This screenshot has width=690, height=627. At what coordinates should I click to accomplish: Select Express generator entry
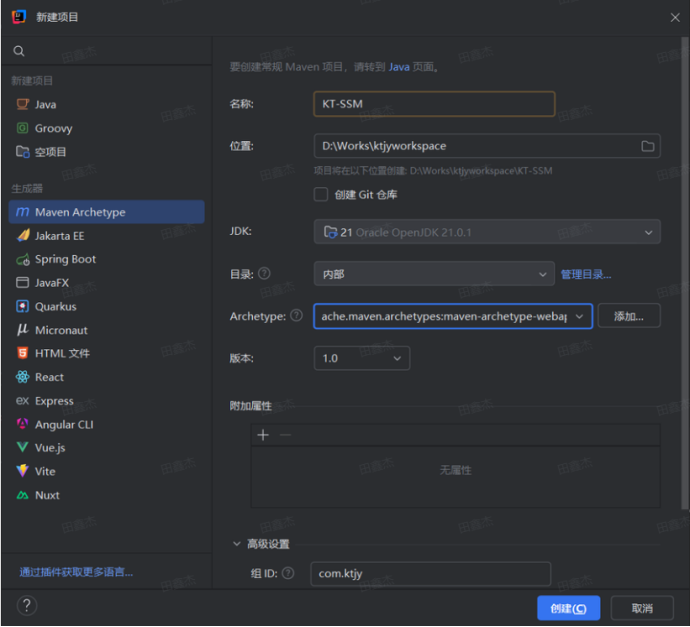pyautogui.click(x=106, y=401)
